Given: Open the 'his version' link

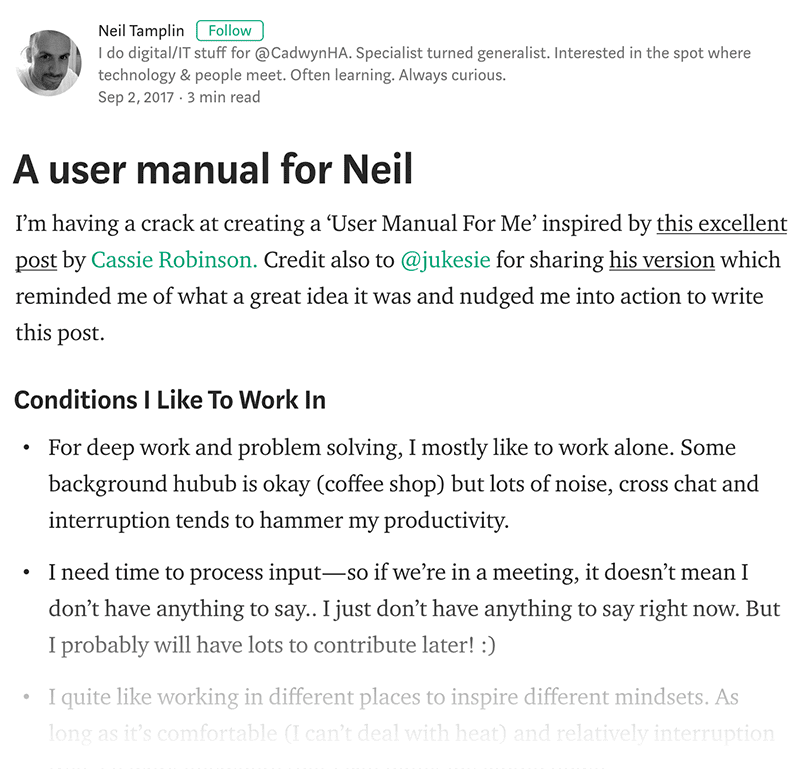Looking at the screenshot, I should (x=662, y=260).
